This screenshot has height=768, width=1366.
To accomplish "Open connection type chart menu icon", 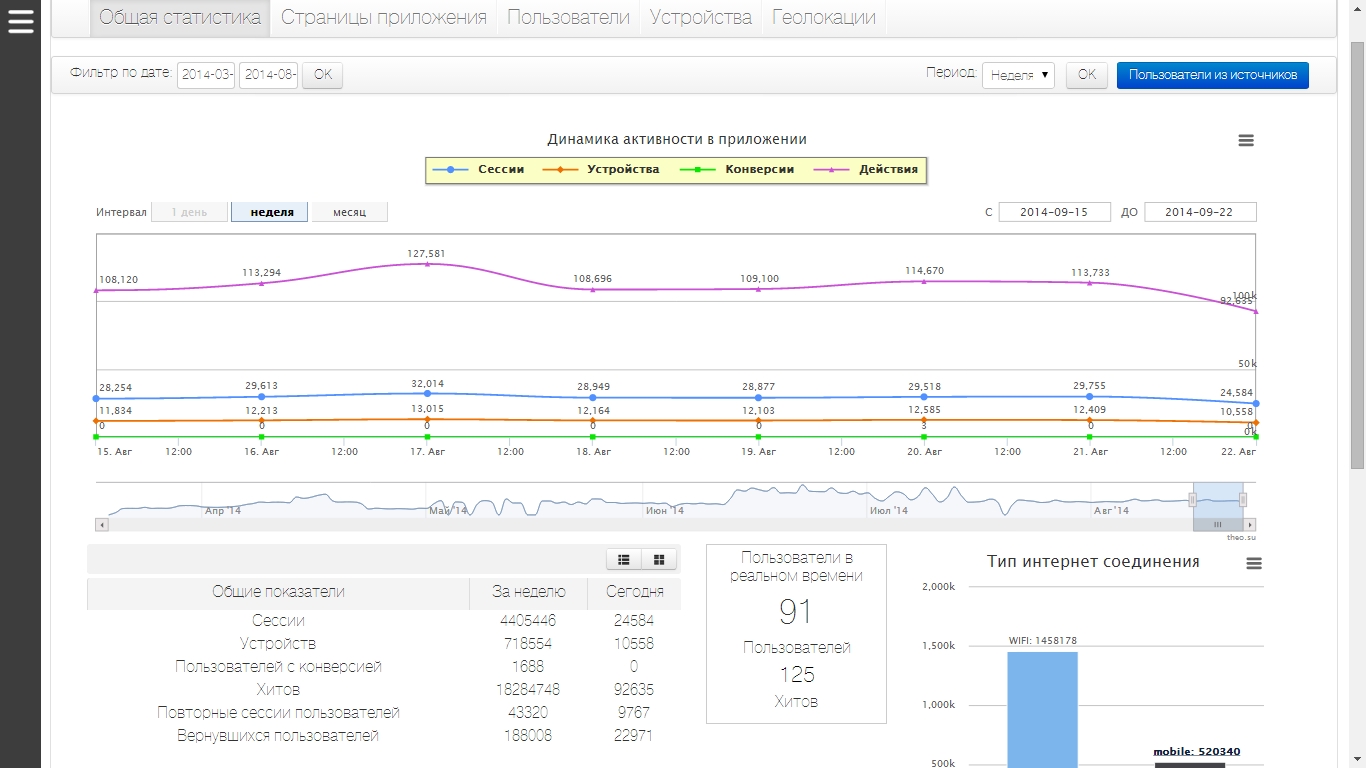I will coord(1254,564).
